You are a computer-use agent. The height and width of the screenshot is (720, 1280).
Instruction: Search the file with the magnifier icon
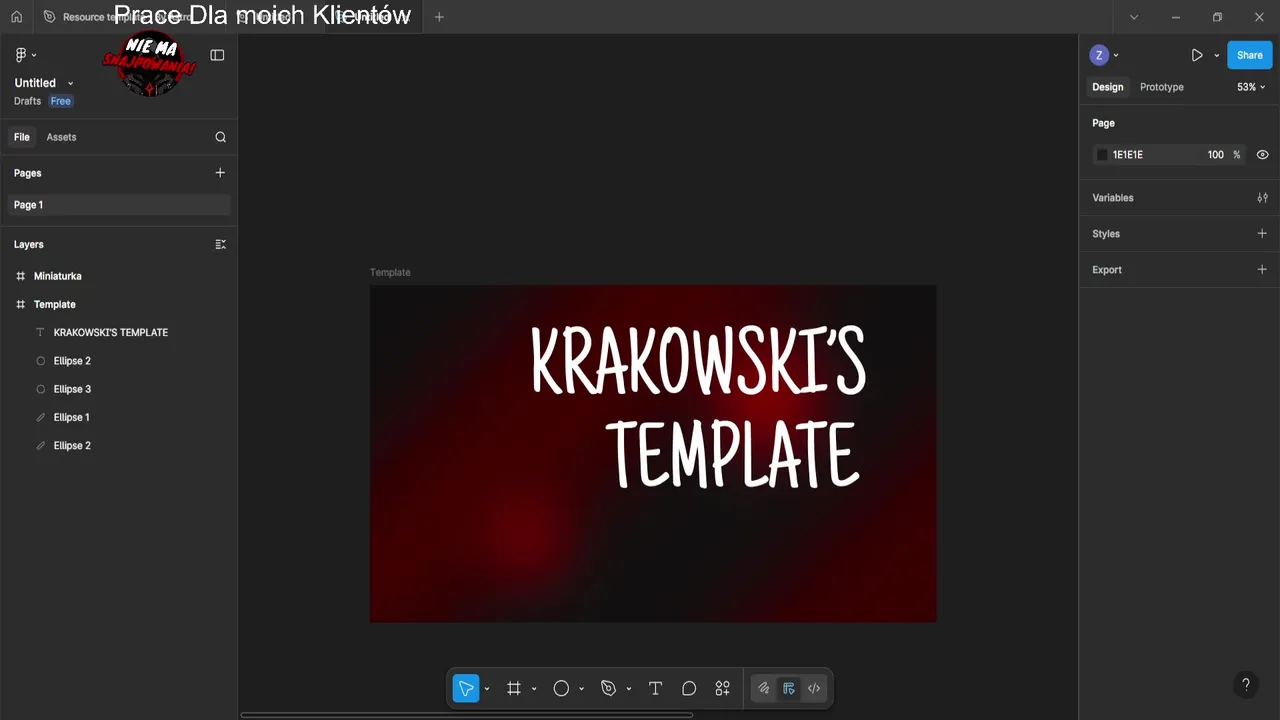click(220, 137)
